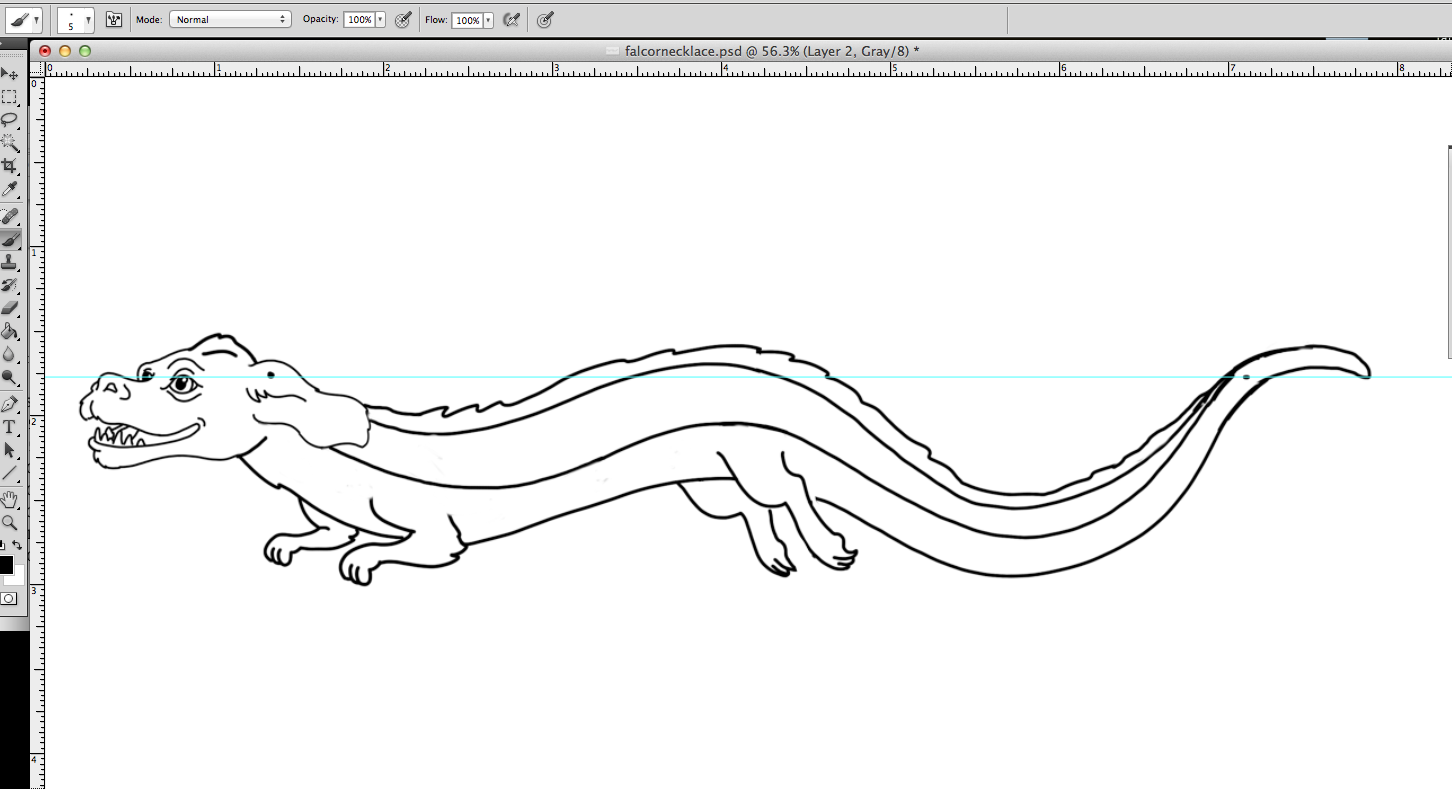The image size is (1452, 789).
Task: Select the Eraser tool
Action: tap(10, 308)
